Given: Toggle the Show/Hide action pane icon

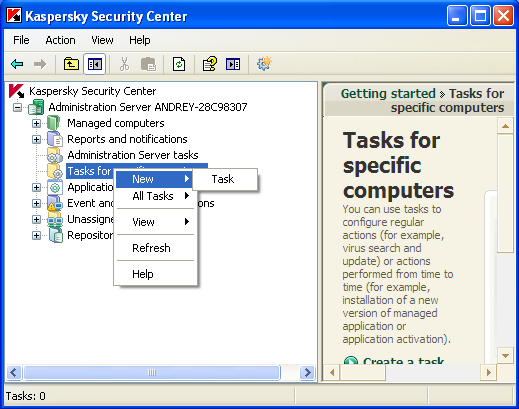Looking at the screenshot, I should 233,64.
